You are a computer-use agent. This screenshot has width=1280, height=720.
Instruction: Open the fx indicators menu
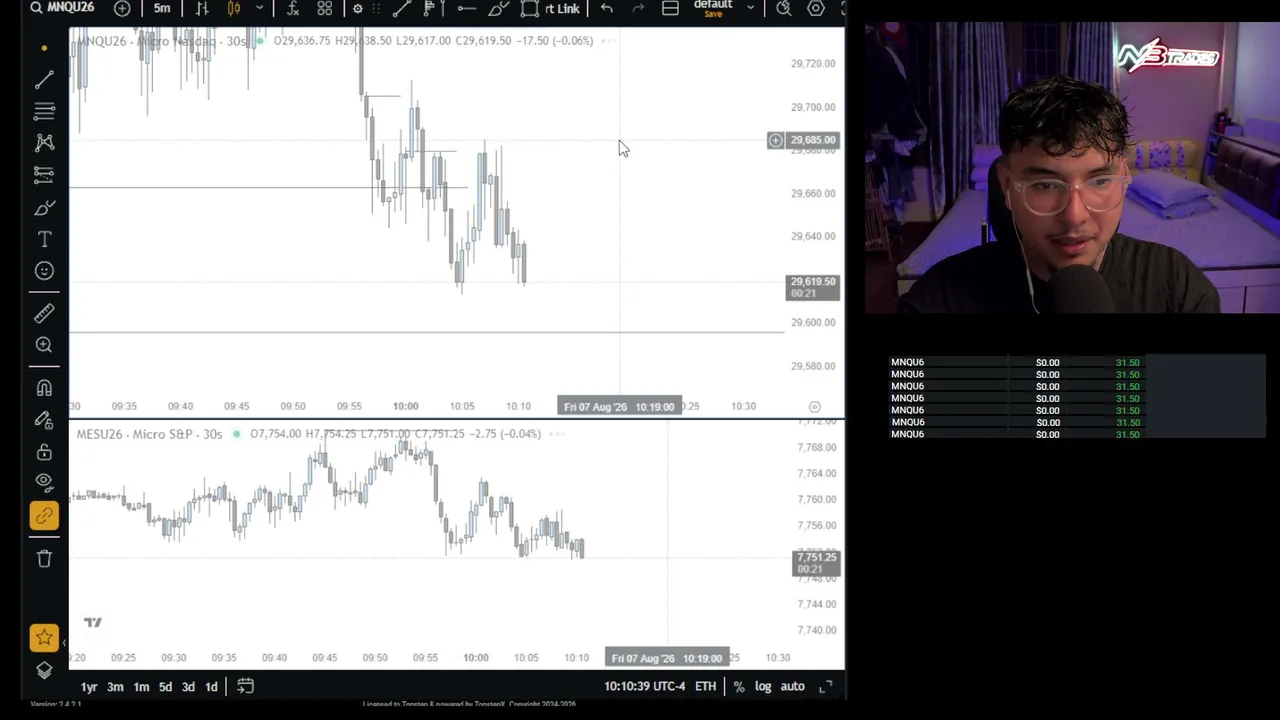293,8
